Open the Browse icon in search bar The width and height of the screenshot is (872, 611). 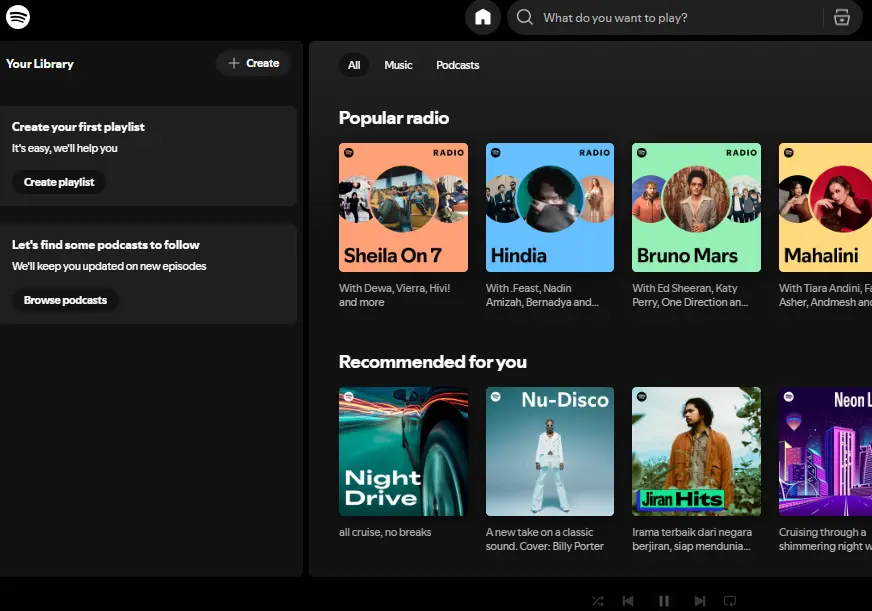842,17
